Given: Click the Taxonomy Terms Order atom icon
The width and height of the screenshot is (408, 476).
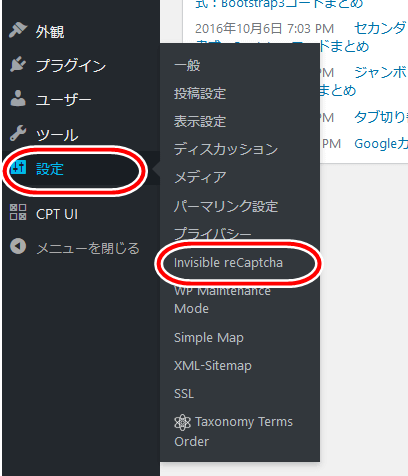Looking at the screenshot, I should click(182, 422).
